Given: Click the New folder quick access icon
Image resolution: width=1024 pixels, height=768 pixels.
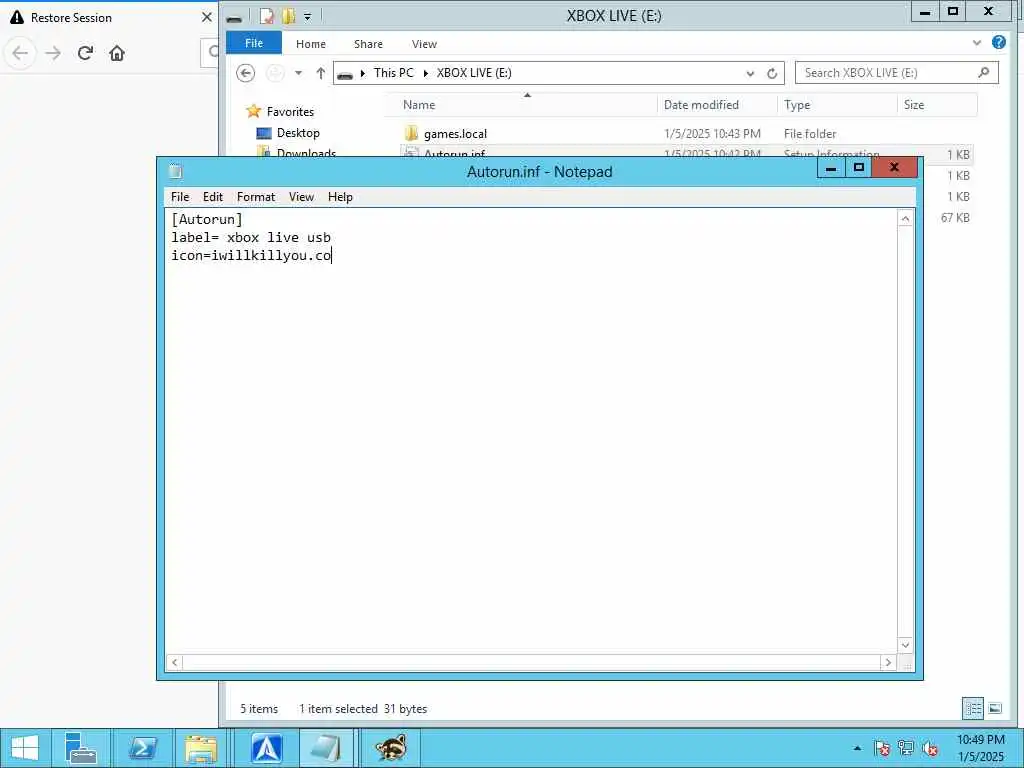Looking at the screenshot, I should coord(288,16).
